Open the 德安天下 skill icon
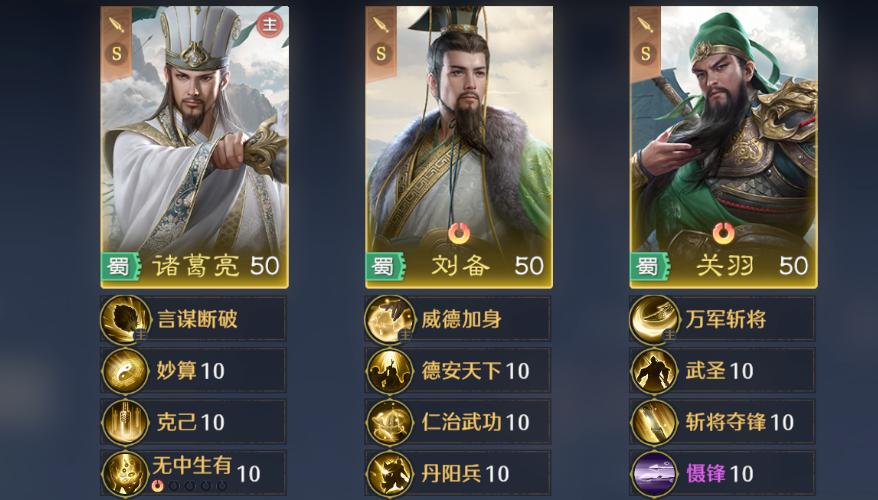Viewport: 878px width, 500px height. [x=390, y=371]
